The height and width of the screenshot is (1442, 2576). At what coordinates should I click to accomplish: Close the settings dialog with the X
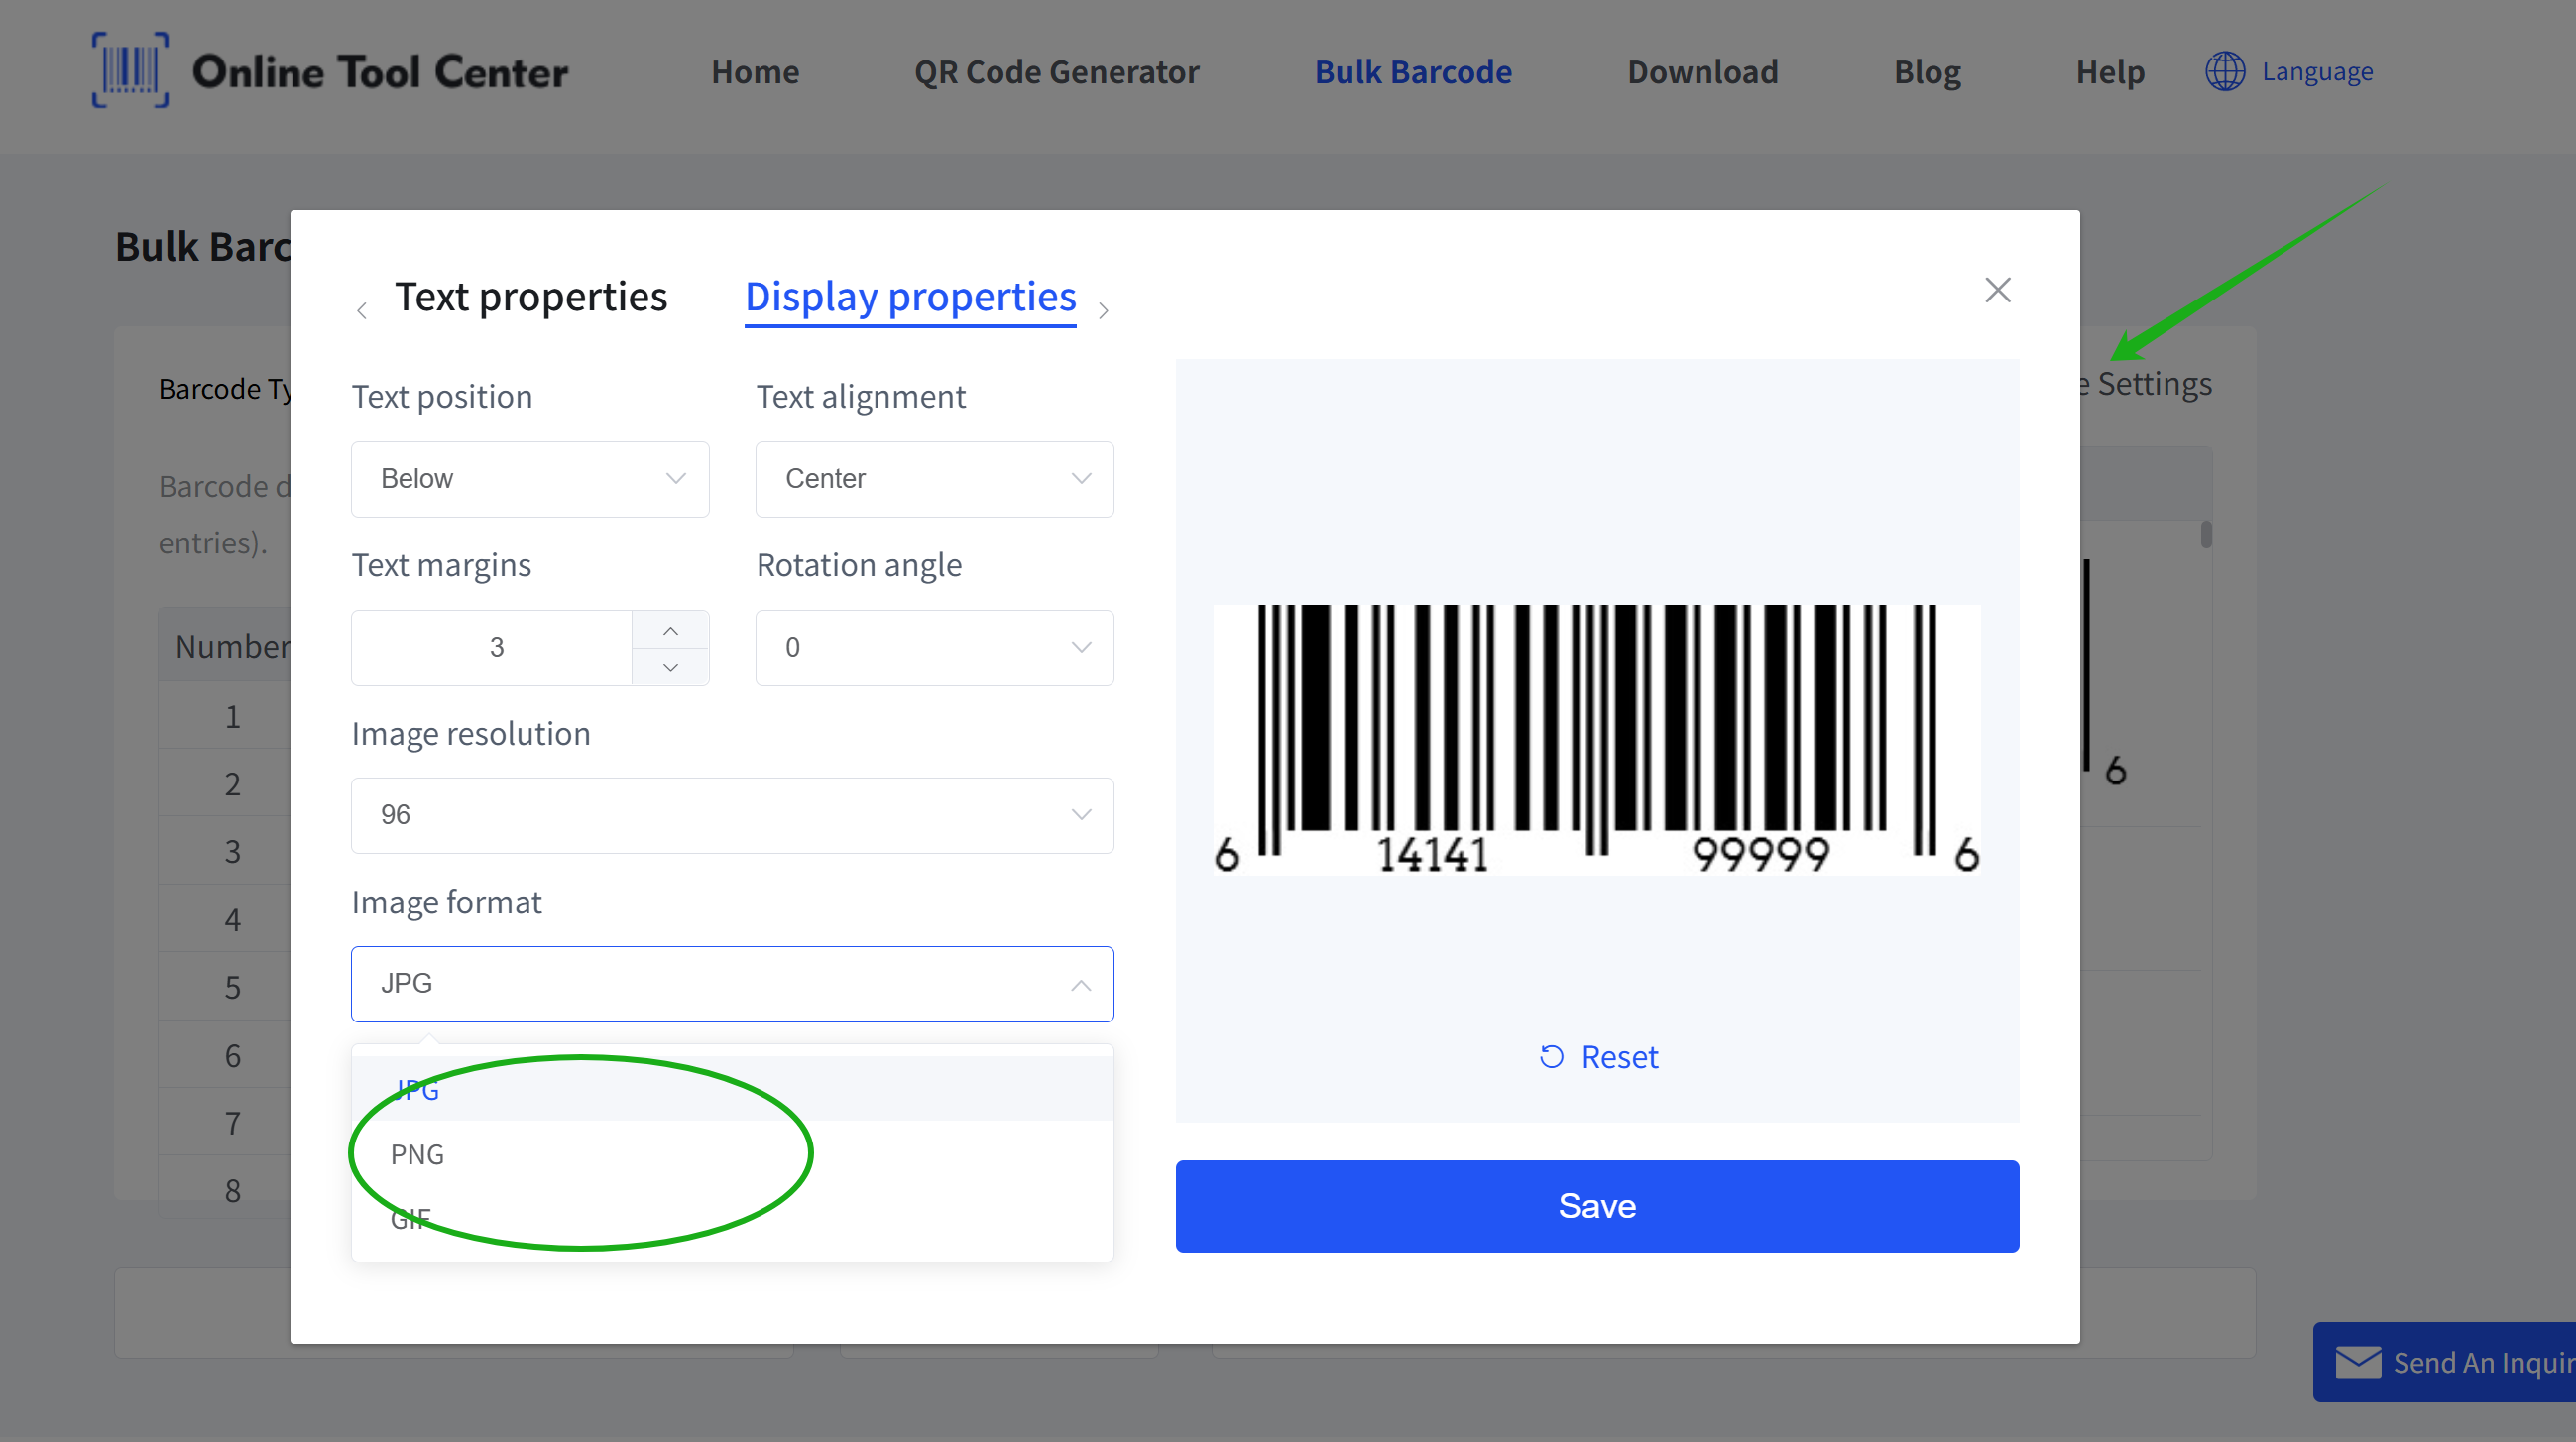click(1997, 290)
